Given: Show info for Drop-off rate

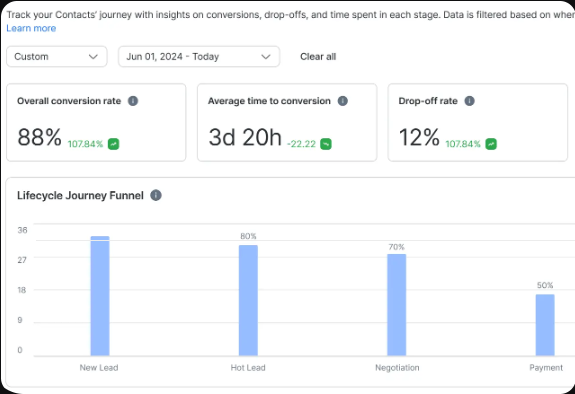Looking at the screenshot, I should pos(469,101).
